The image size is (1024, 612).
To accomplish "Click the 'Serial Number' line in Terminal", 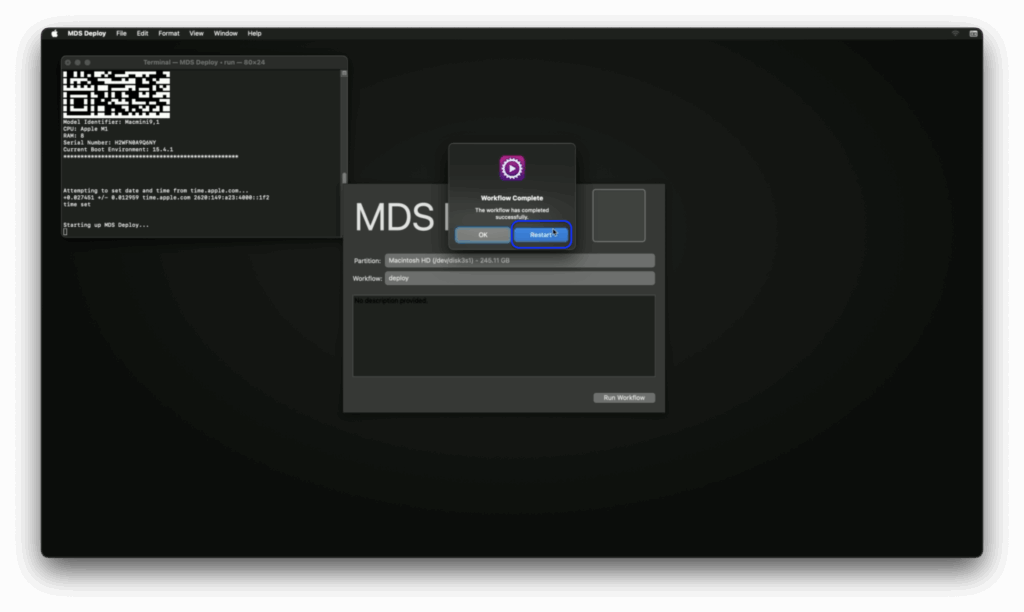I will [110, 142].
